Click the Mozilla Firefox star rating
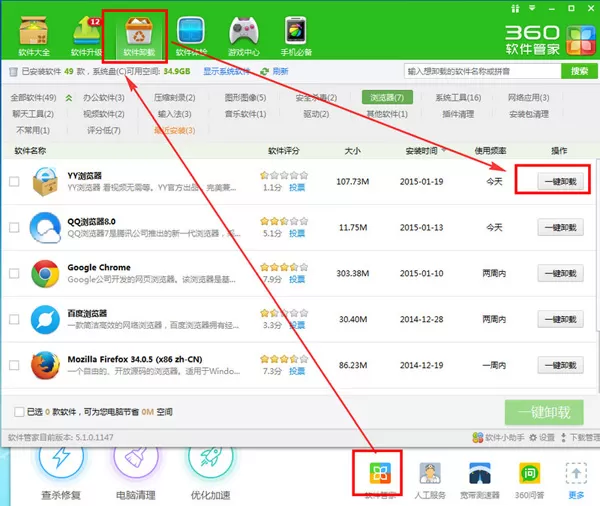This screenshot has height=506, width=600. pyautogui.click(x=284, y=359)
